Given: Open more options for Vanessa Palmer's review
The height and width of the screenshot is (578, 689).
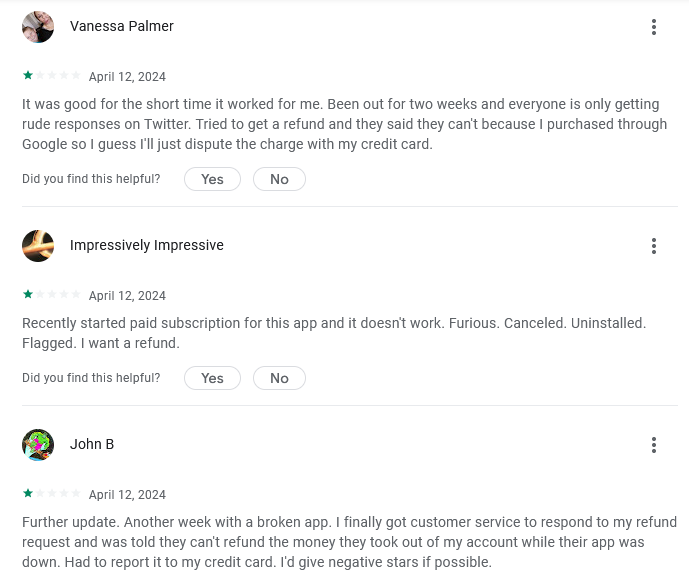Looking at the screenshot, I should pyautogui.click(x=654, y=27).
